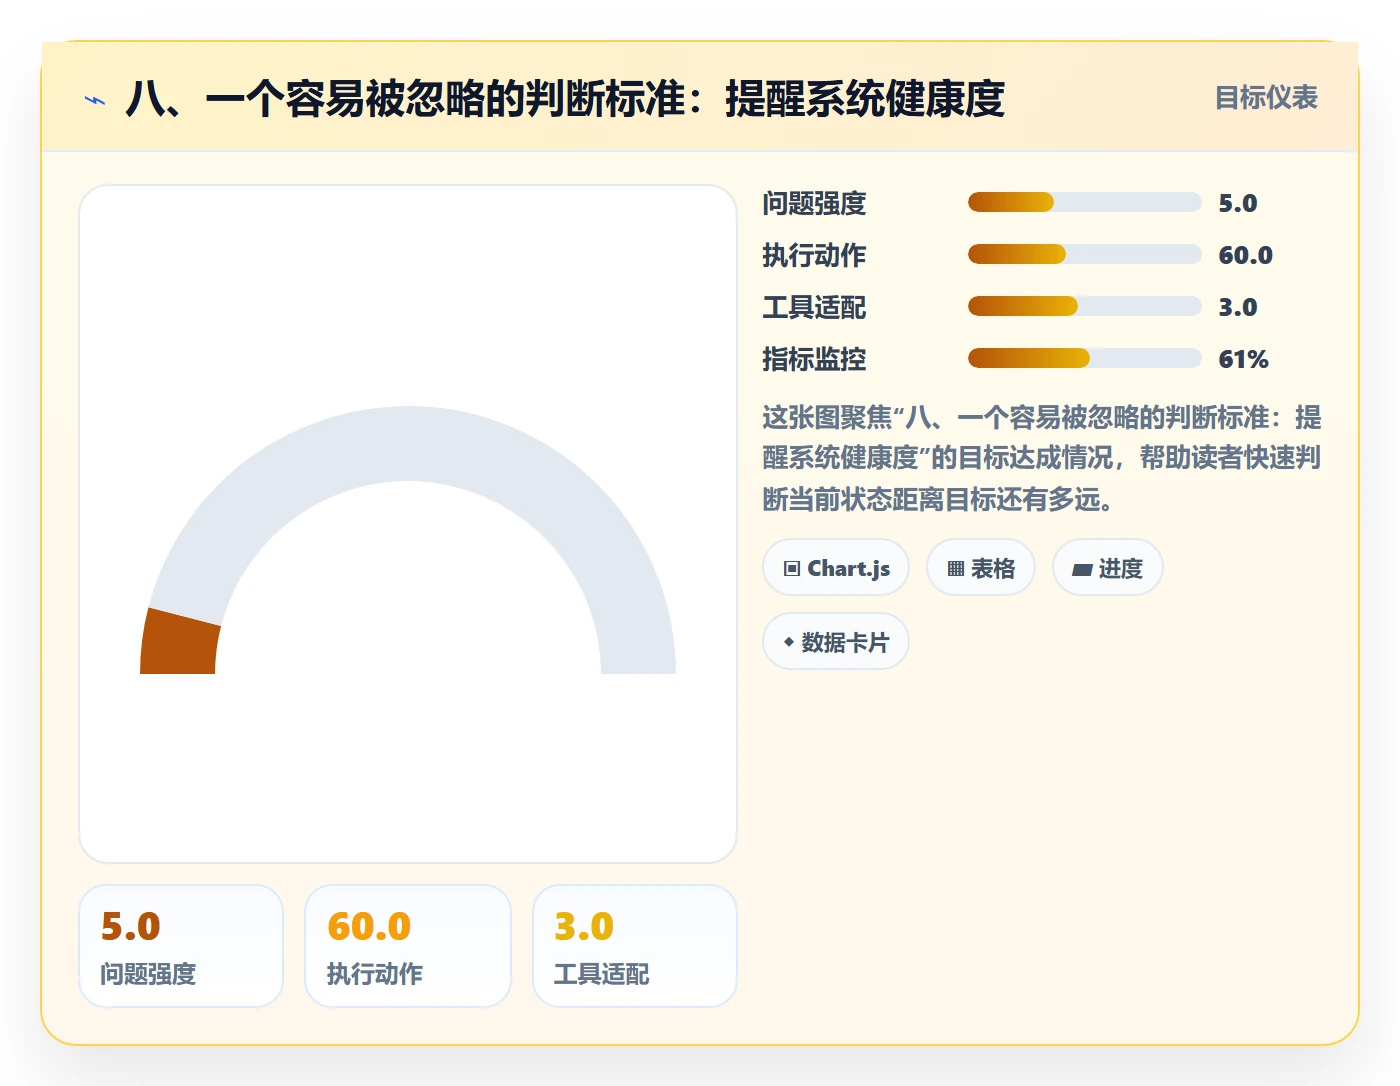Click the 61% value next to 指标监控

1243,359
